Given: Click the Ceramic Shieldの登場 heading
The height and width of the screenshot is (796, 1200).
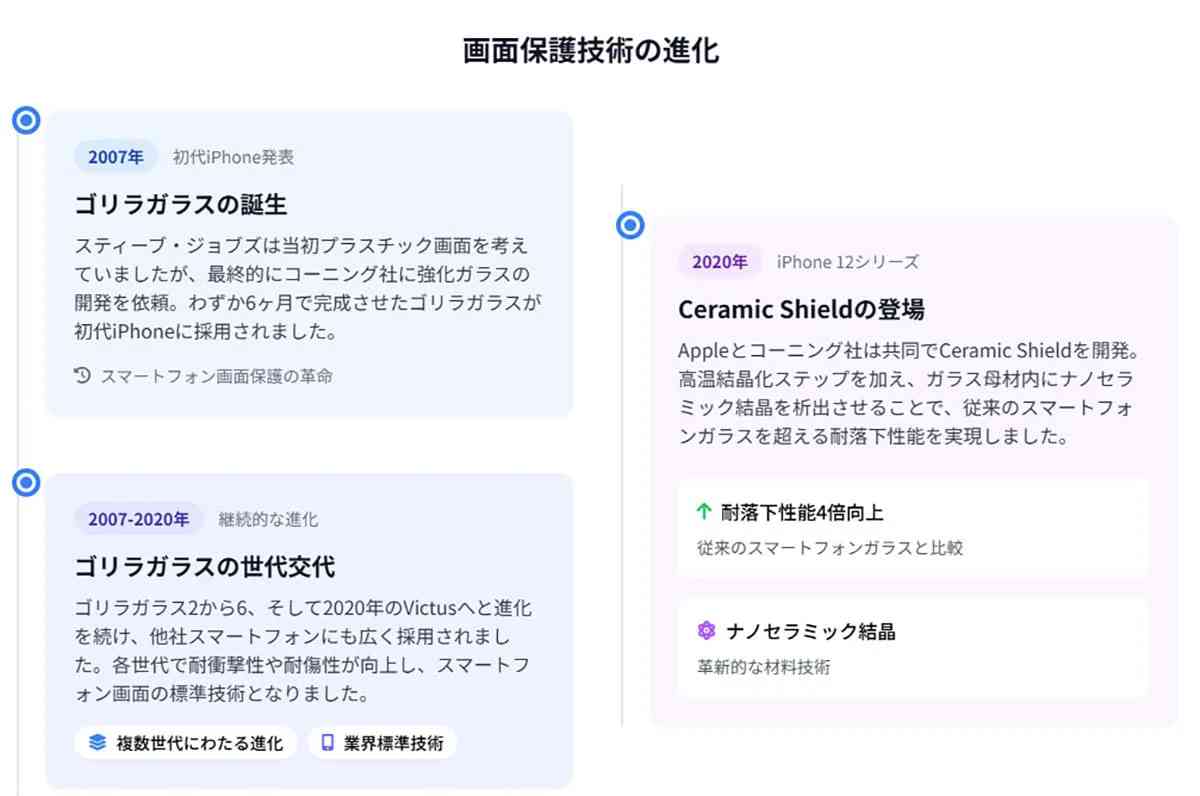Looking at the screenshot, I should pos(801,309).
